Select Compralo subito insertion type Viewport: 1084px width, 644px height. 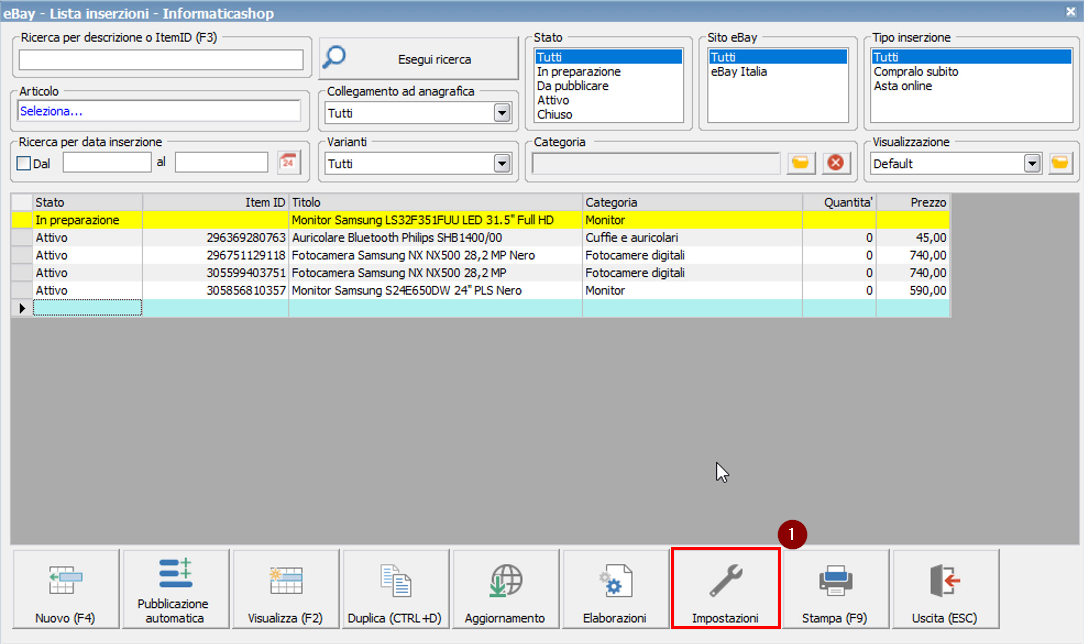click(971, 71)
